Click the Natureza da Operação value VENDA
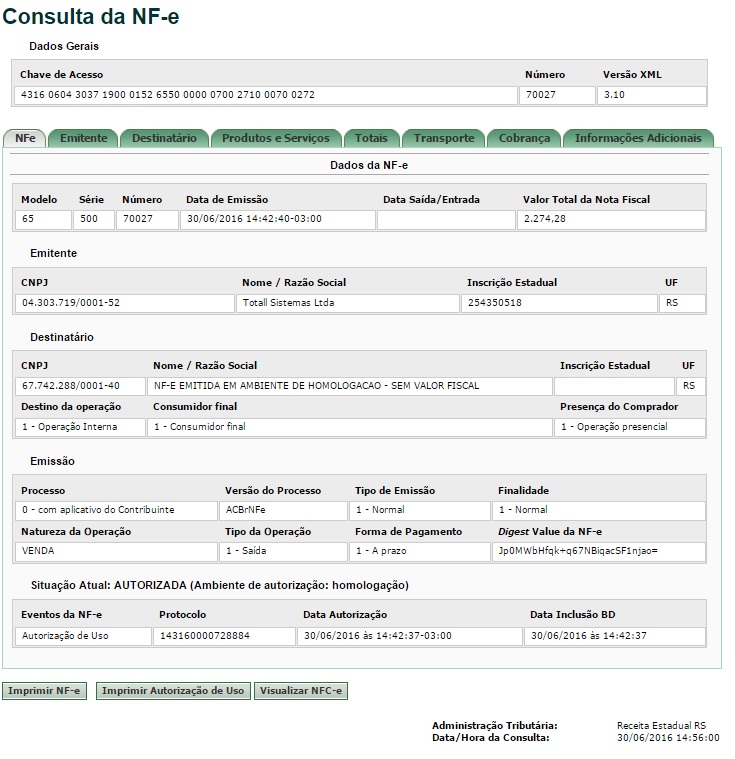The width and height of the screenshot is (735, 759). click(116, 551)
